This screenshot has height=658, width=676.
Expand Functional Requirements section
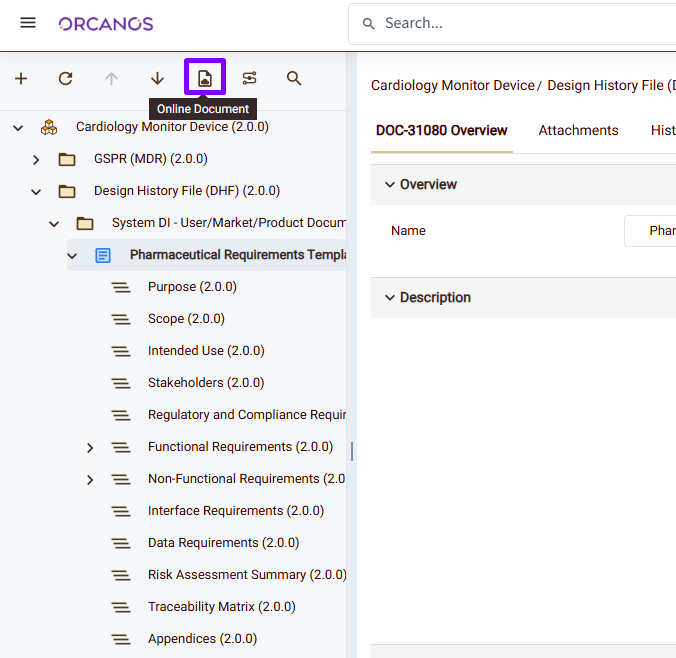coord(90,447)
